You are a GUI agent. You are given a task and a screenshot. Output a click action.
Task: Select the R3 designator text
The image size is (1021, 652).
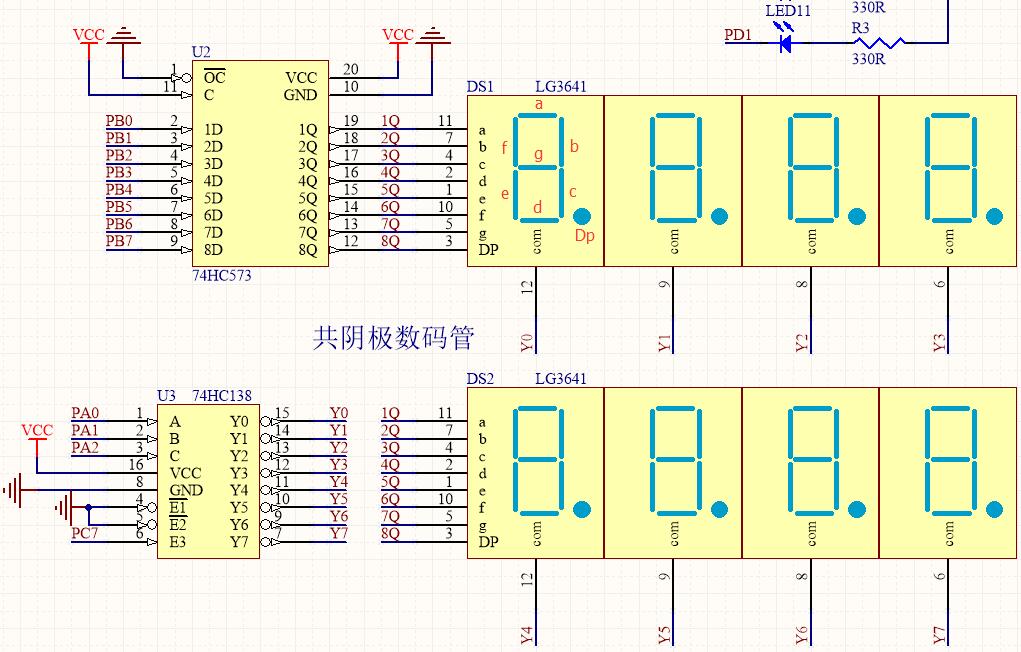(x=861, y=28)
